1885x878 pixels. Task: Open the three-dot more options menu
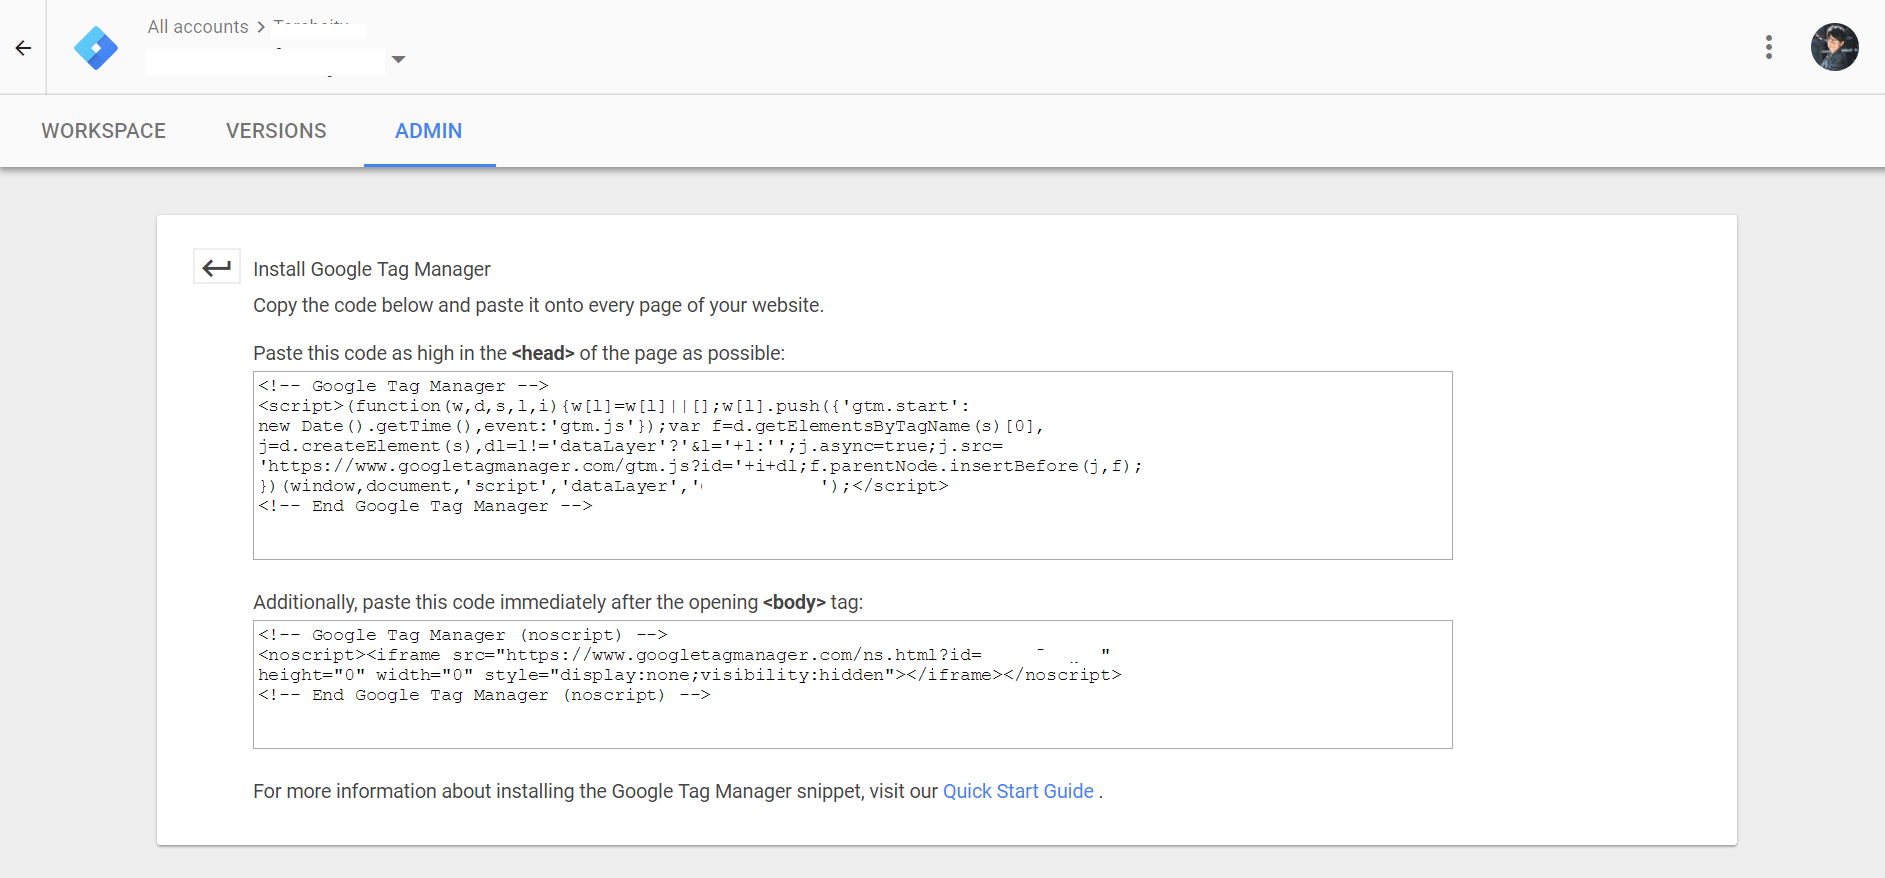[x=1768, y=47]
